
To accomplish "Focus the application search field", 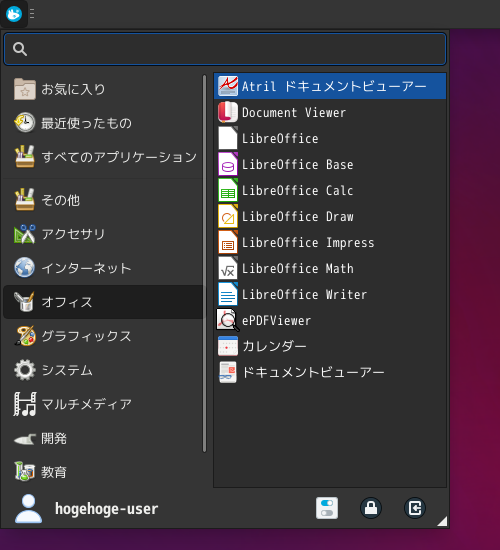I will point(225,49).
